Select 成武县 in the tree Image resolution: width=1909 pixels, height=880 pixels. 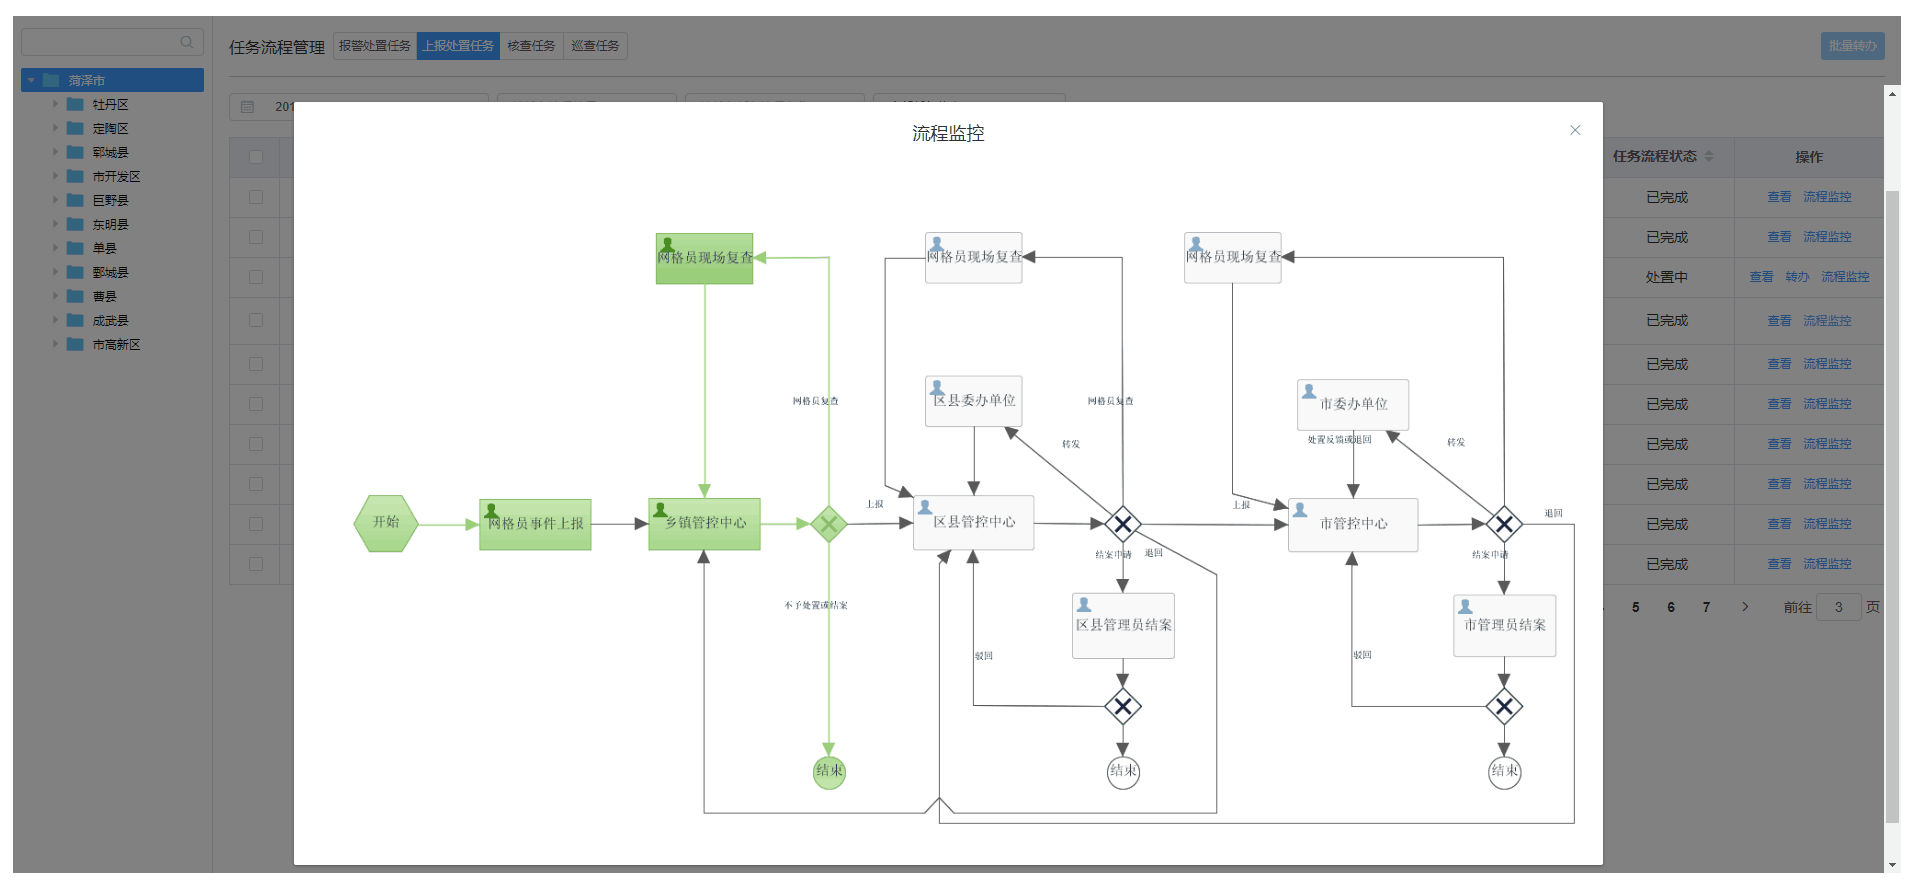(x=111, y=321)
